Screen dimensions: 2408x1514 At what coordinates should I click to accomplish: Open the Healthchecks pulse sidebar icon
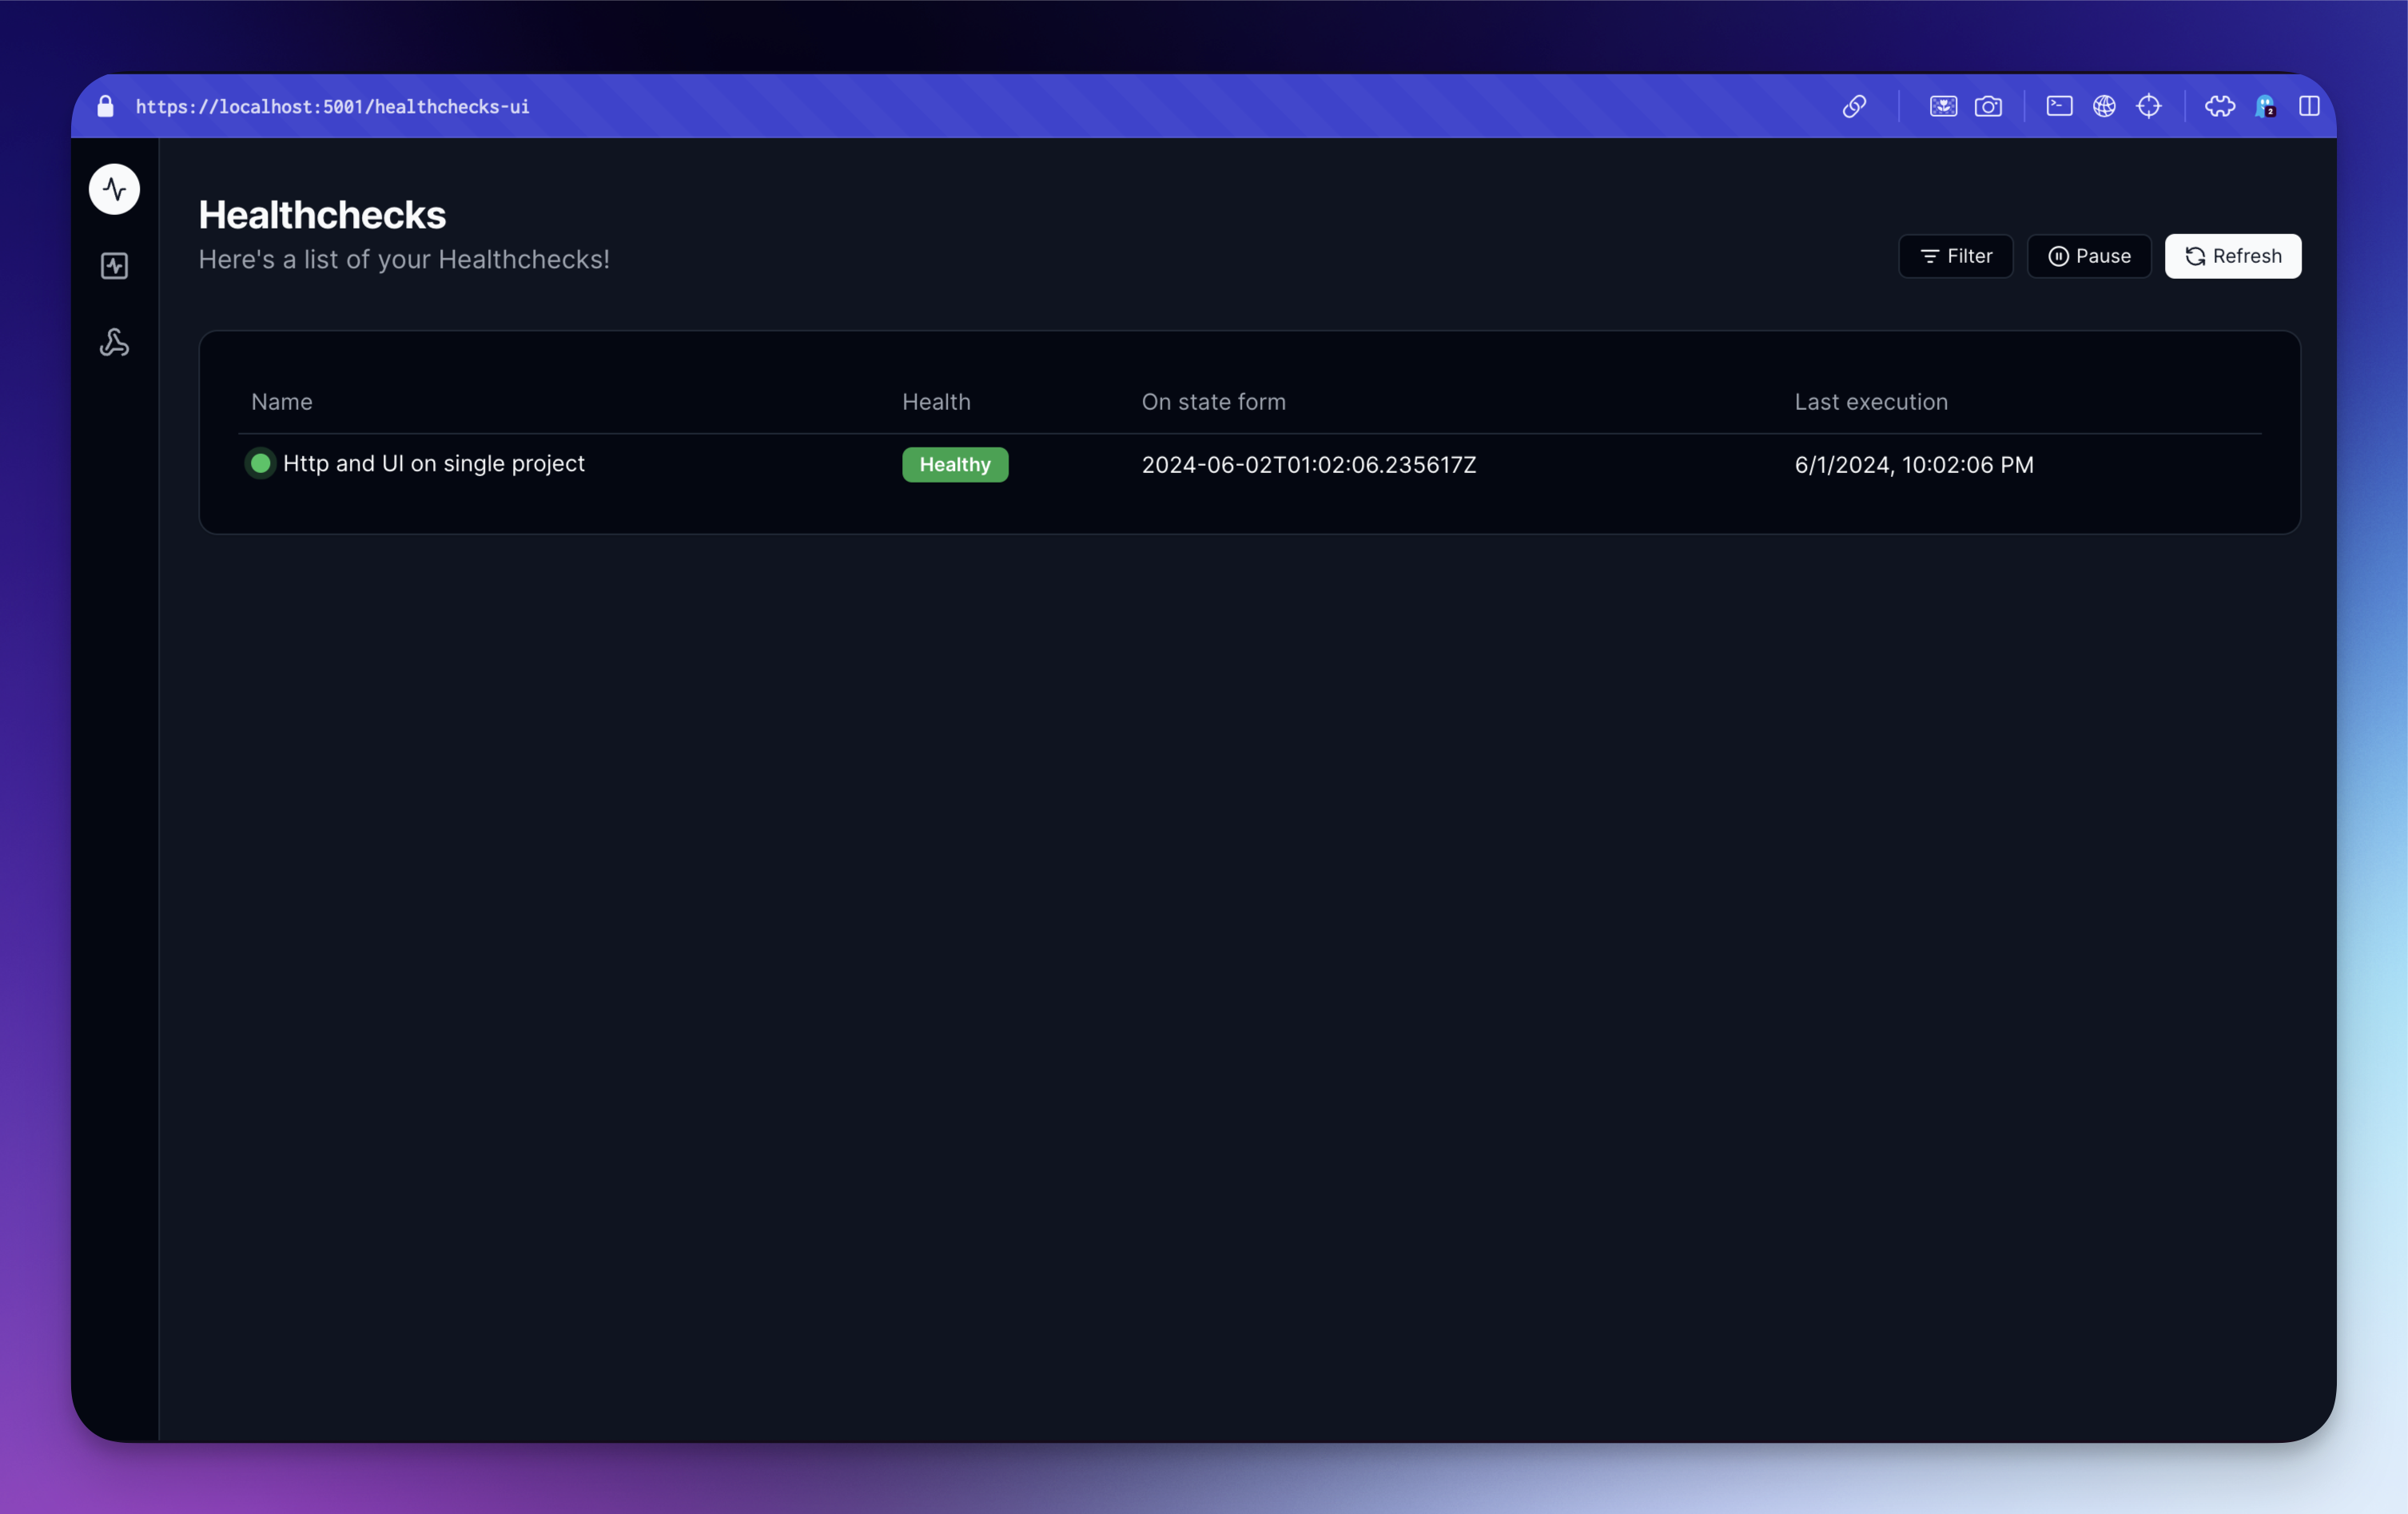[114, 189]
